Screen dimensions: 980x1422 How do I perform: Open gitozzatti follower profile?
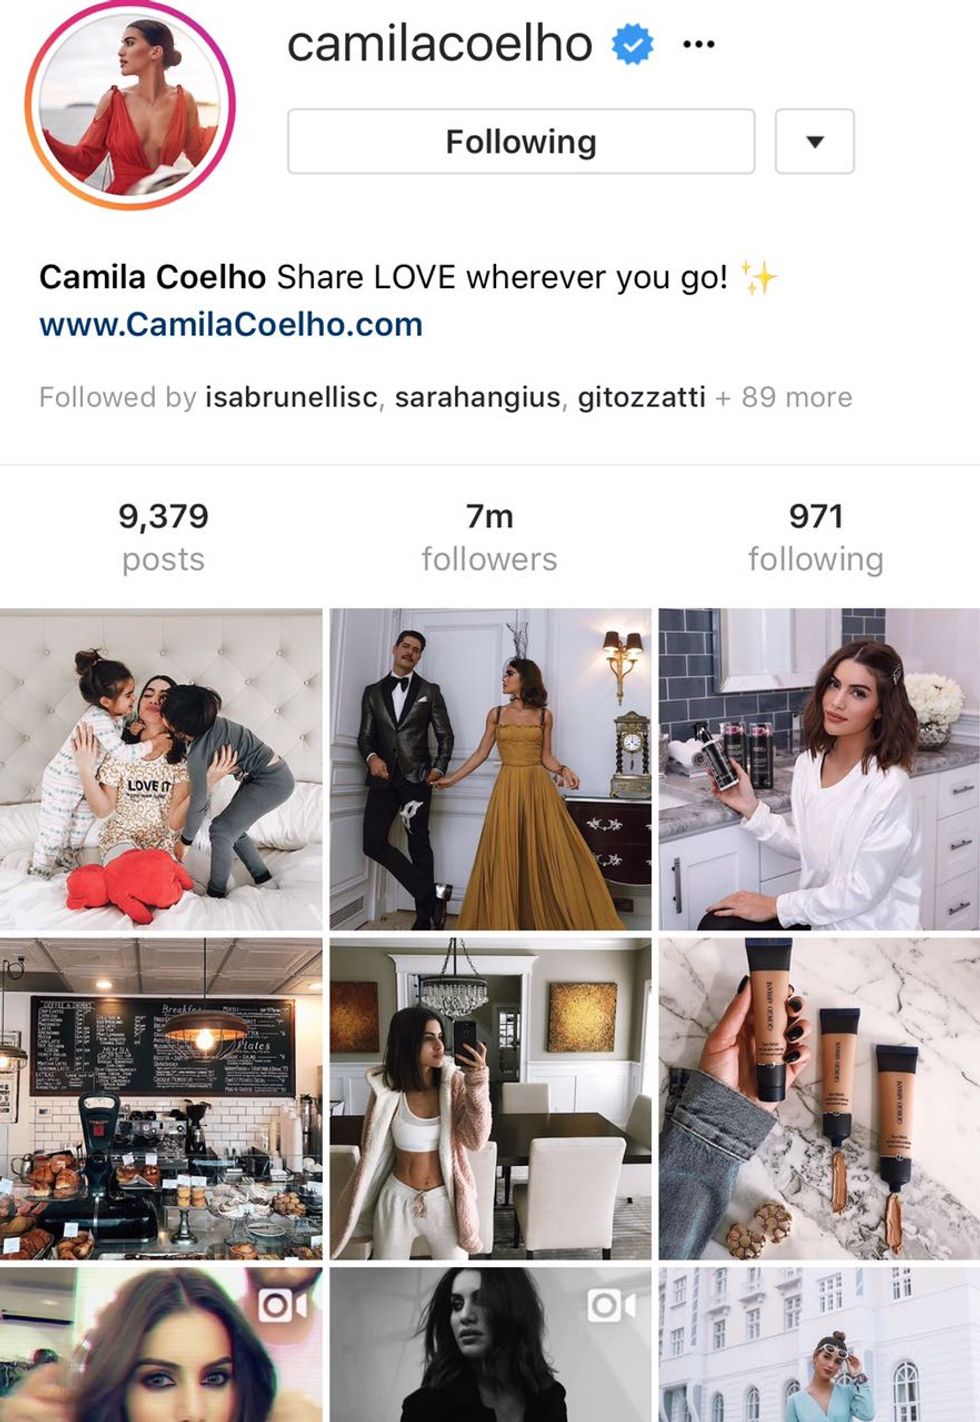click(x=642, y=397)
